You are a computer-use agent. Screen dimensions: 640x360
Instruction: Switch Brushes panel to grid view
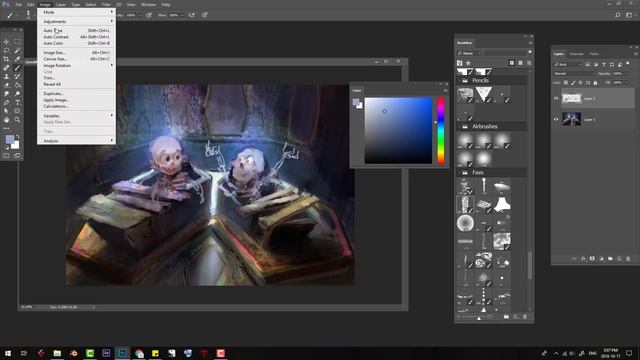coord(511,63)
